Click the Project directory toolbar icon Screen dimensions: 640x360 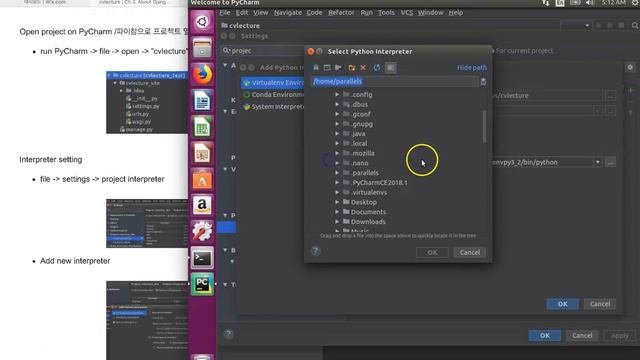338,67
